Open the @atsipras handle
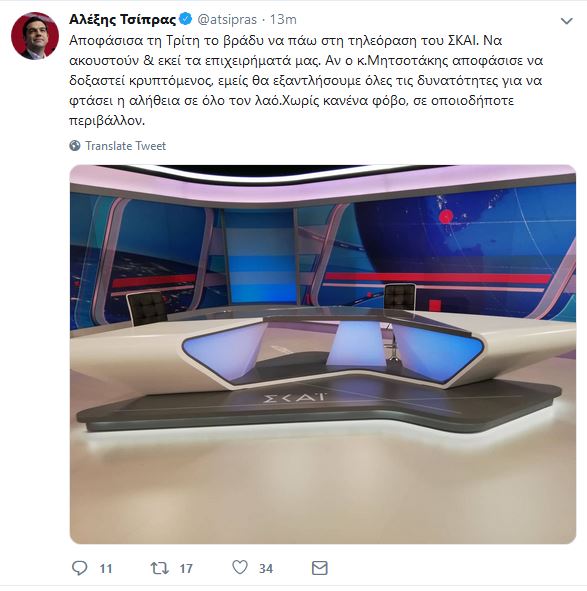The height and width of the screenshot is (591, 587). [227, 20]
